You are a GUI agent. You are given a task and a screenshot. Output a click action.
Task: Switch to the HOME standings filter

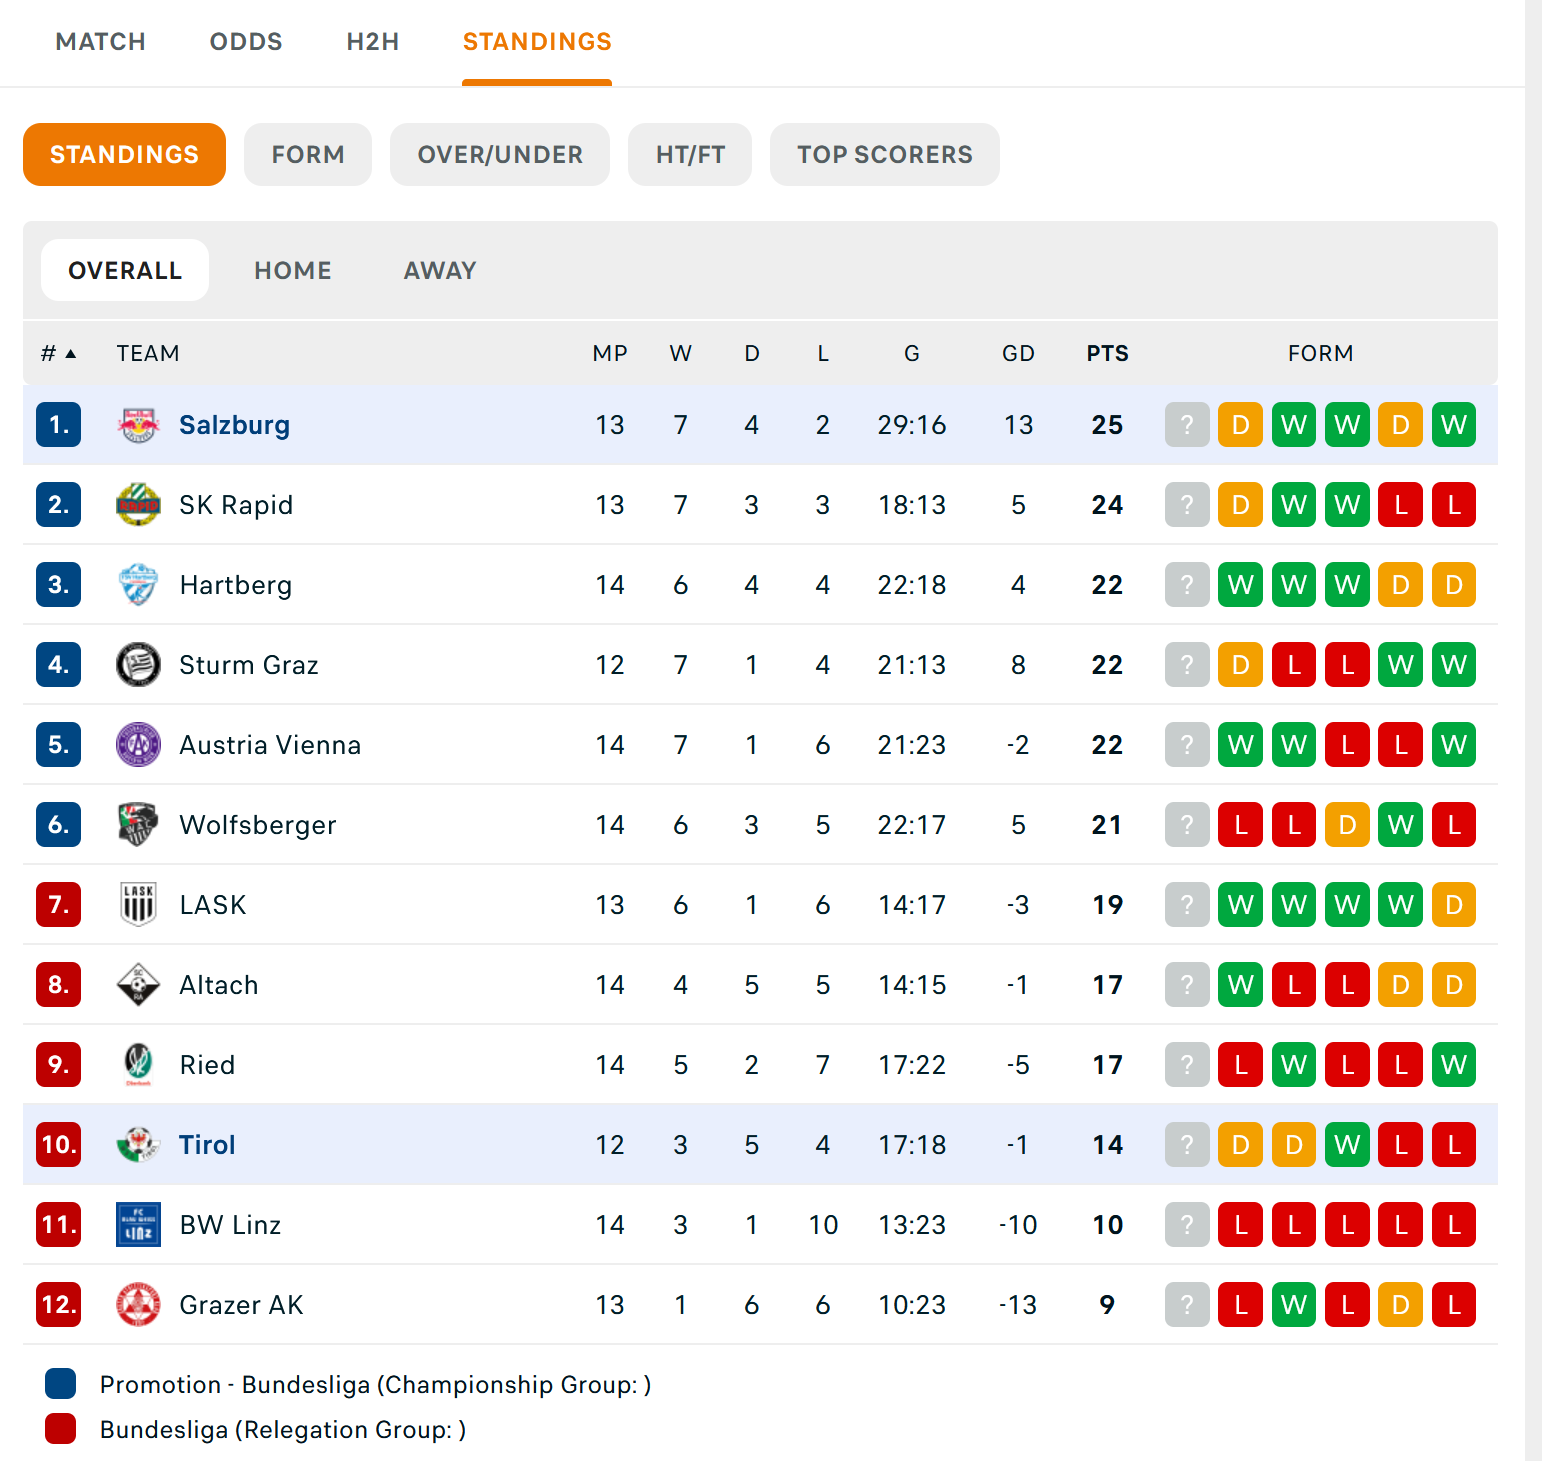pyautogui.click(x=292, y=271)
